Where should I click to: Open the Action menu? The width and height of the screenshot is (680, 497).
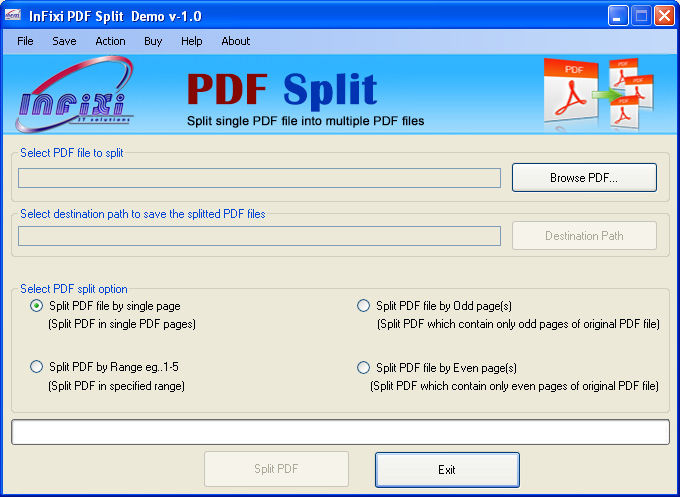point(110,41)
